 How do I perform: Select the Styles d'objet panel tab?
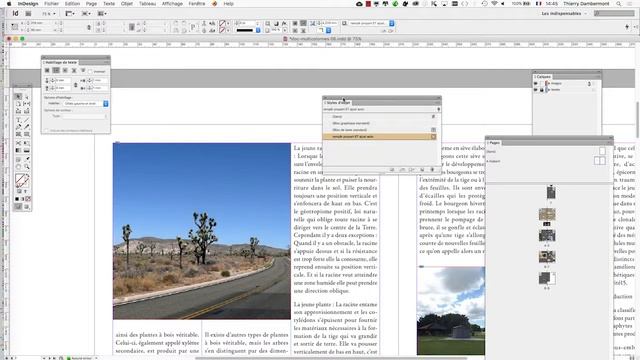pos(338,103)
